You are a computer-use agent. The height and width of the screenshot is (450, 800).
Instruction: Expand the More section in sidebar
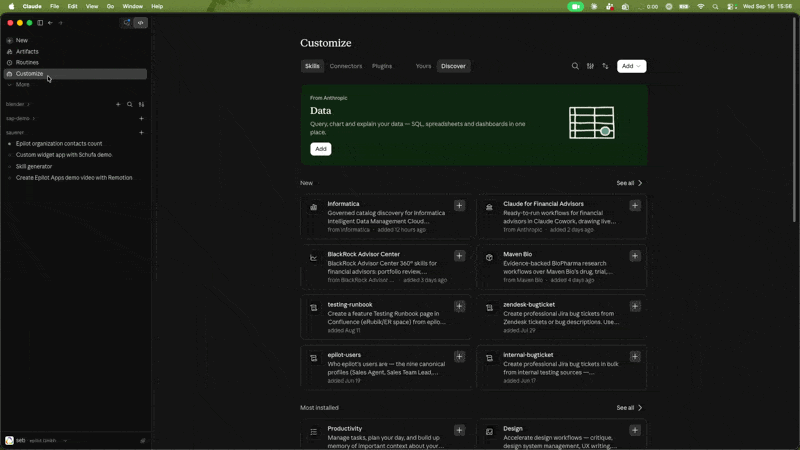pos(75,85)
